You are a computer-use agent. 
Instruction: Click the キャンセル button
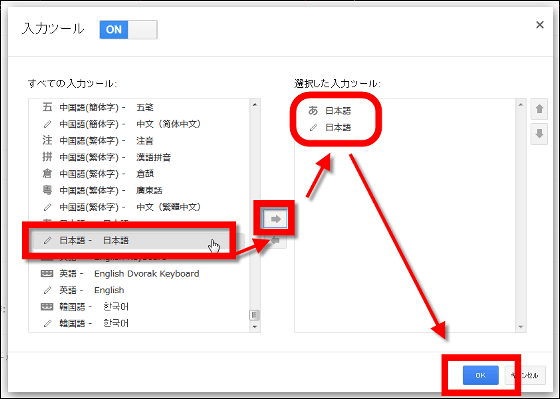click(525, 375)
